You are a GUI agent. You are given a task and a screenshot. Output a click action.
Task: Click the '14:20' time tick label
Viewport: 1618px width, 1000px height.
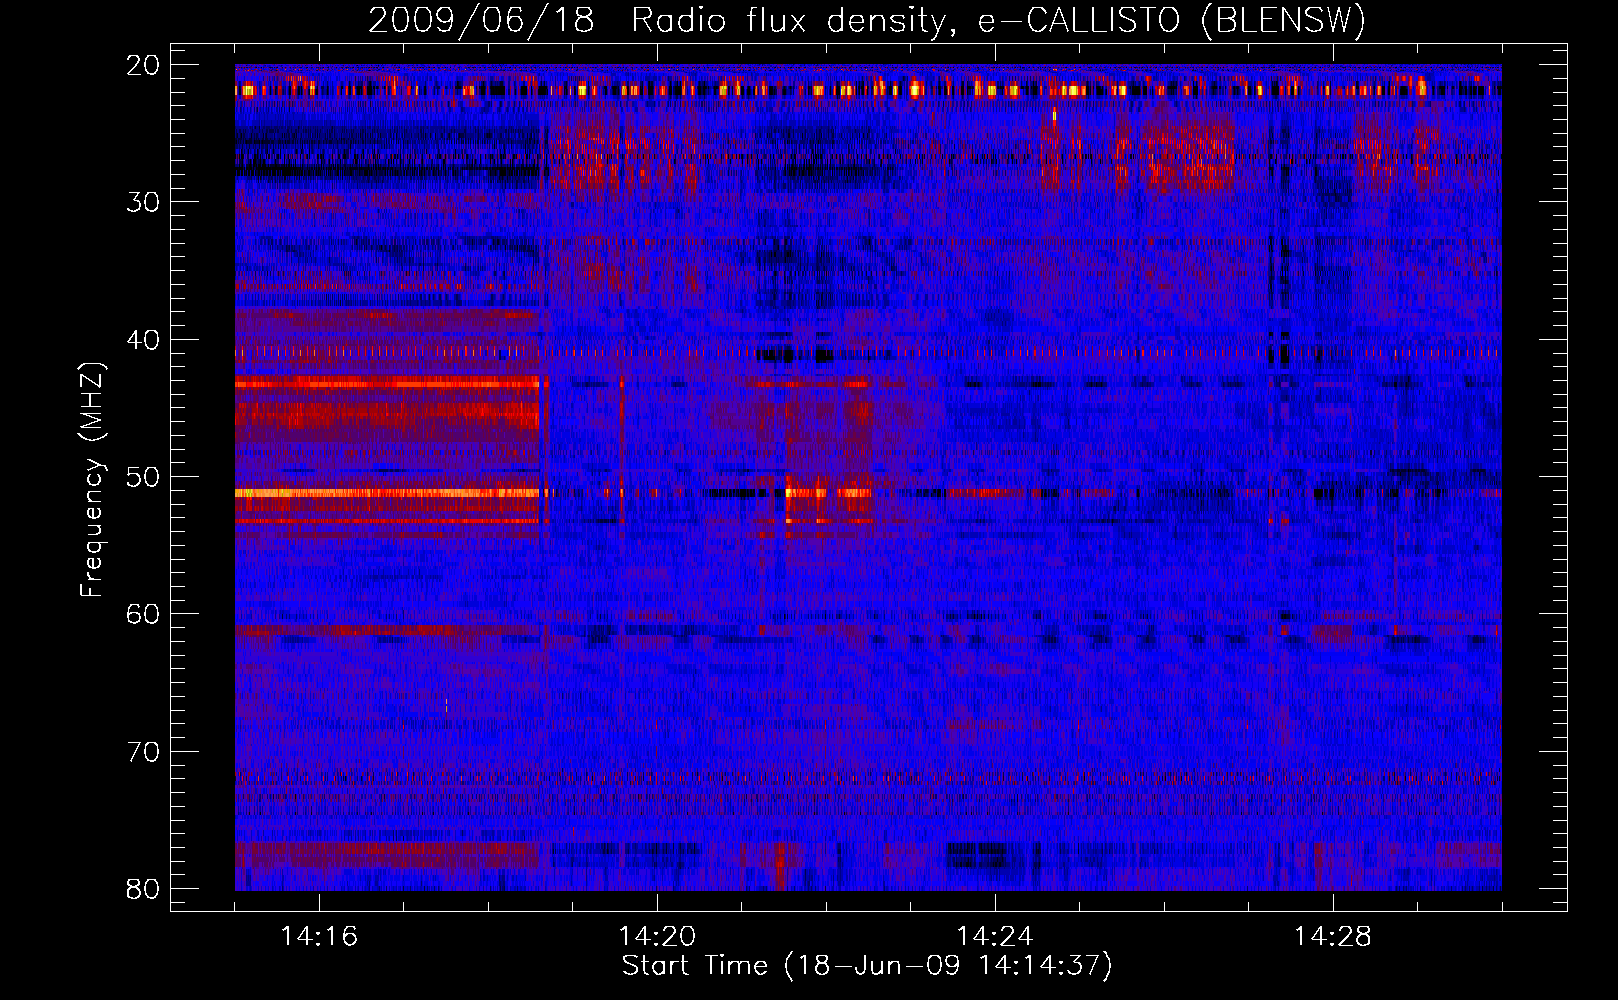coord(657,937)
